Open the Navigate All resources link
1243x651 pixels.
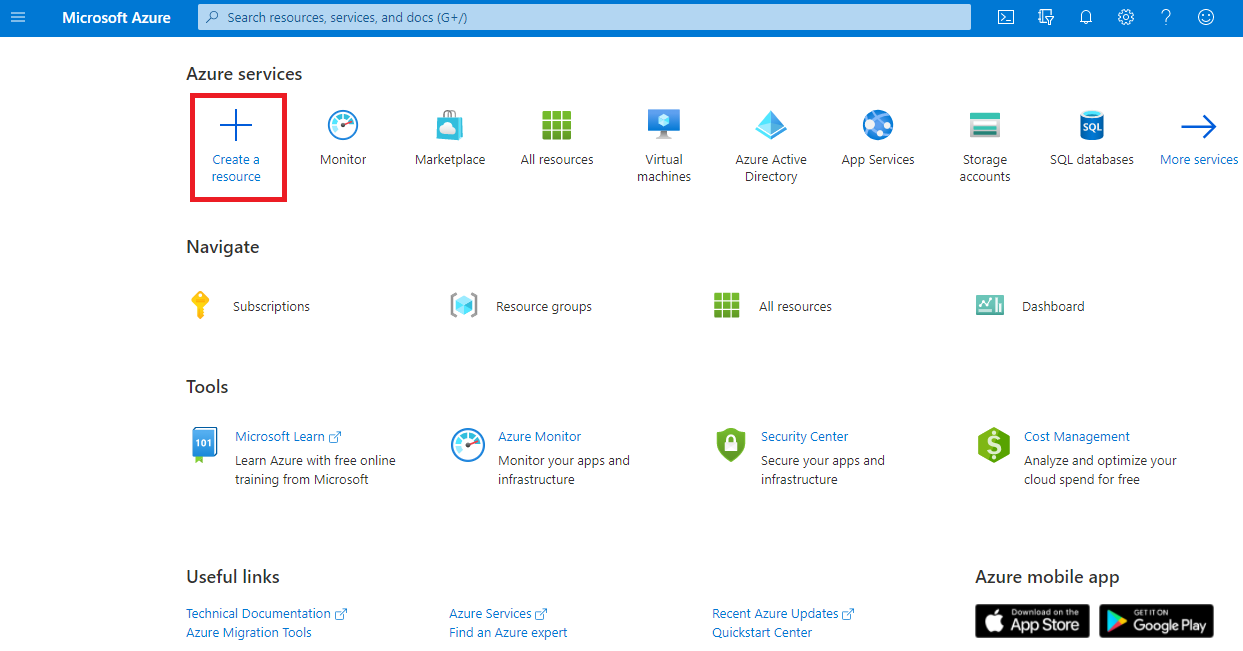pos(795,307)
